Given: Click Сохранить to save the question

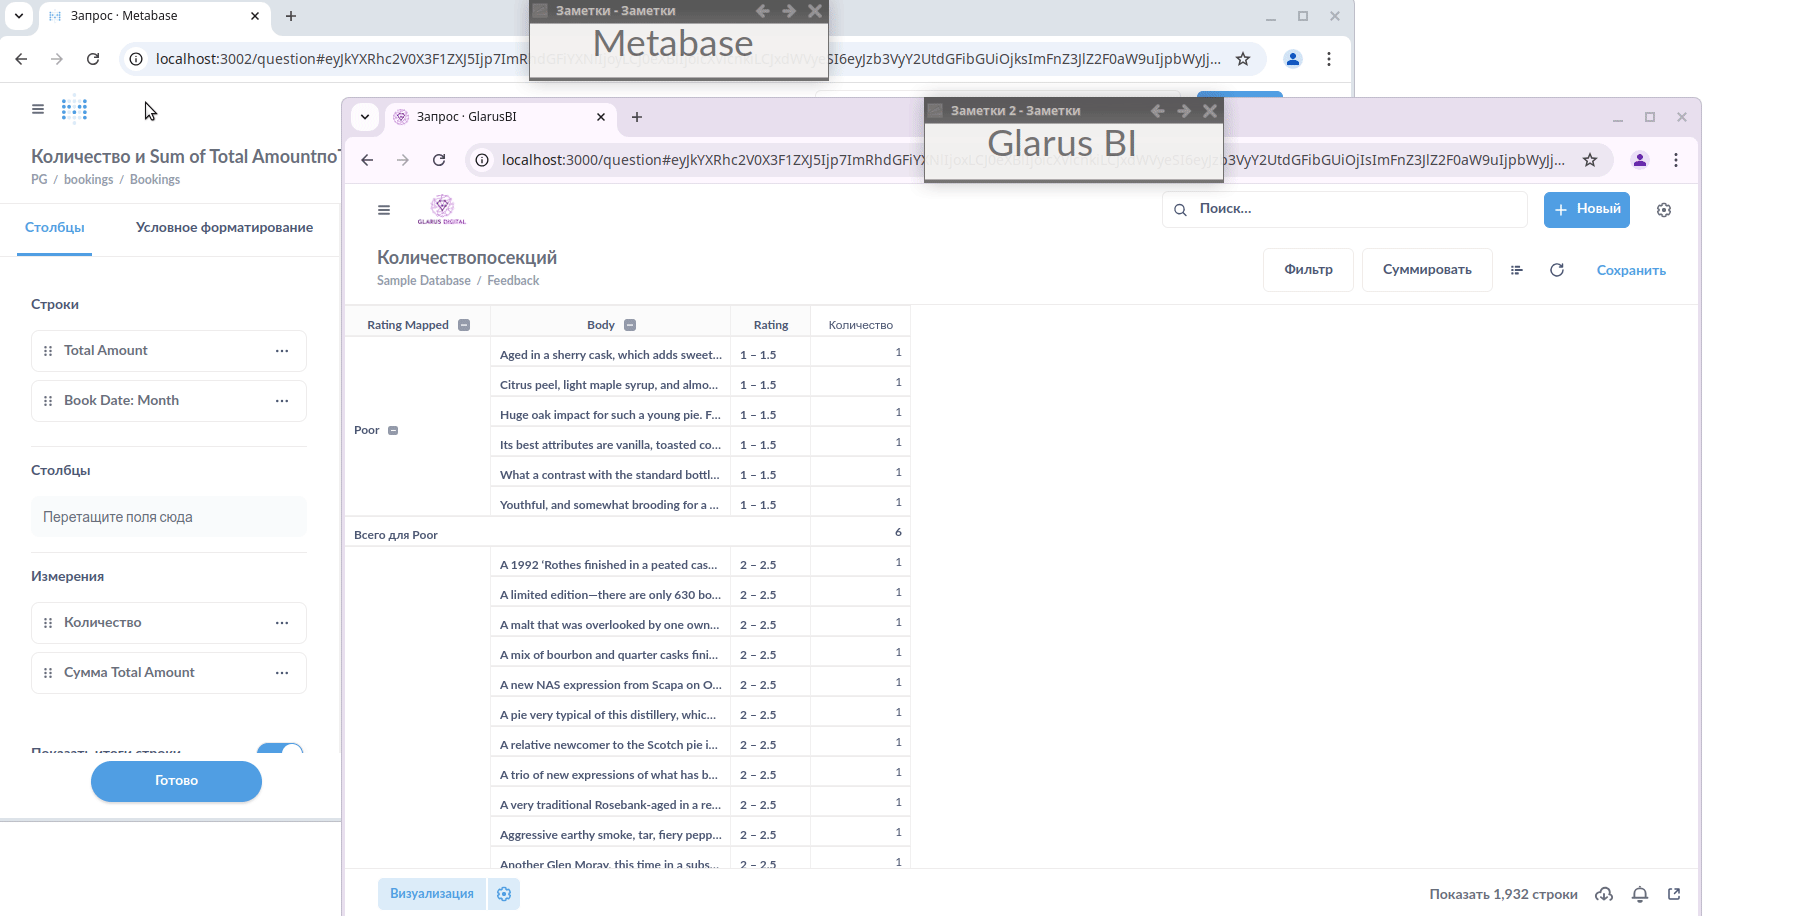Looking at the screenshot, I should pyautogui.click(x=1630, y=270).
